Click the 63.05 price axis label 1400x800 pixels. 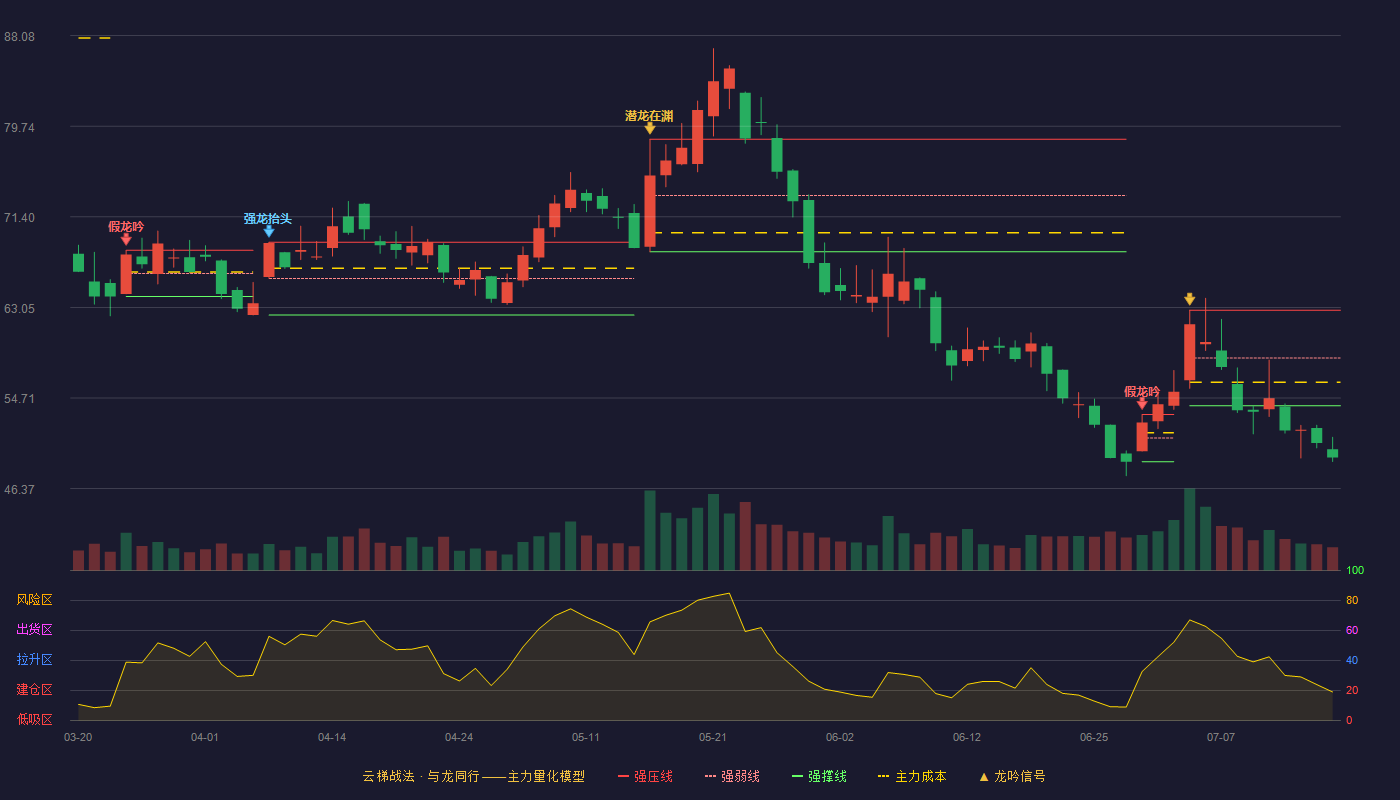coord(19,309)
